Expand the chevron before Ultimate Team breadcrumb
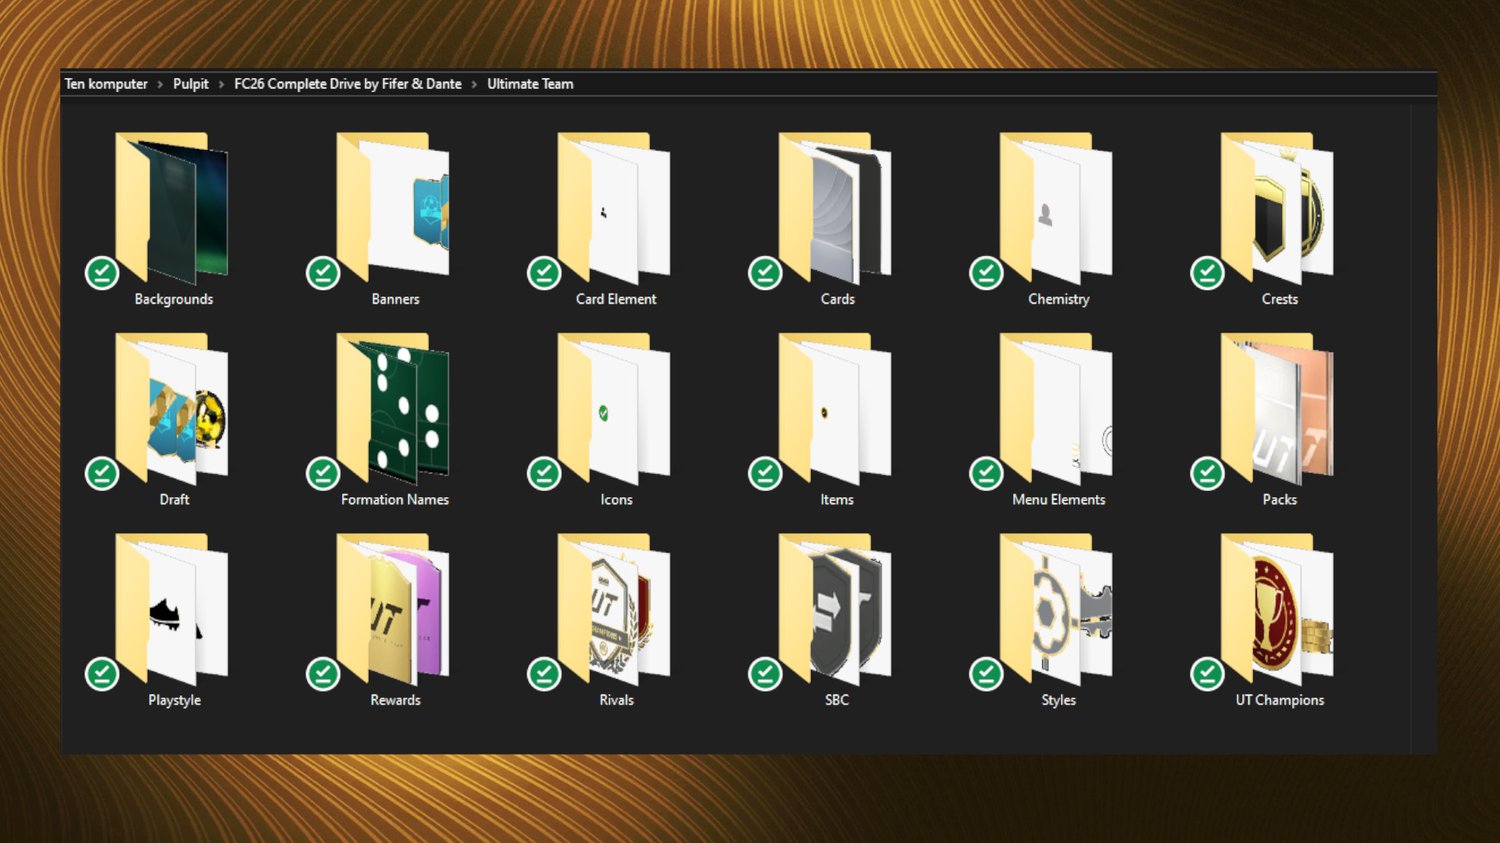Screen dimensions: 1500x843 click(474, 84)
